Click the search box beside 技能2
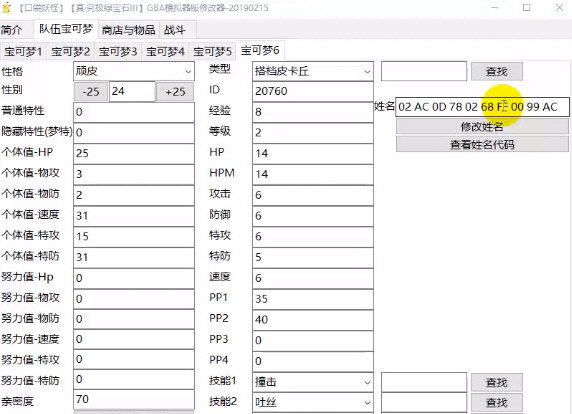 (x=424, y=402)
